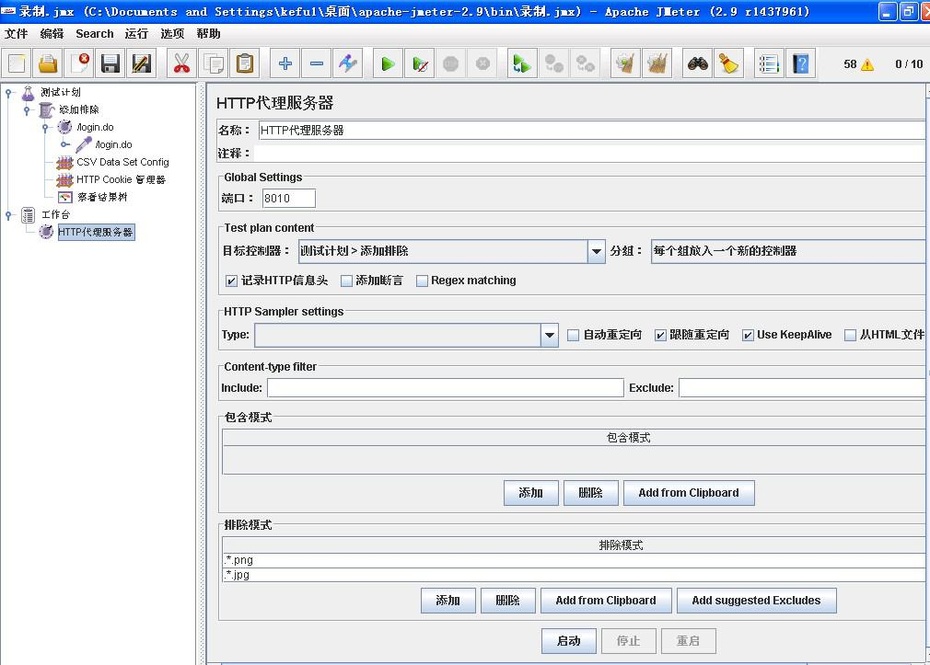Open the 运行 menu
The image size is (930, 665).
point(136,34)
